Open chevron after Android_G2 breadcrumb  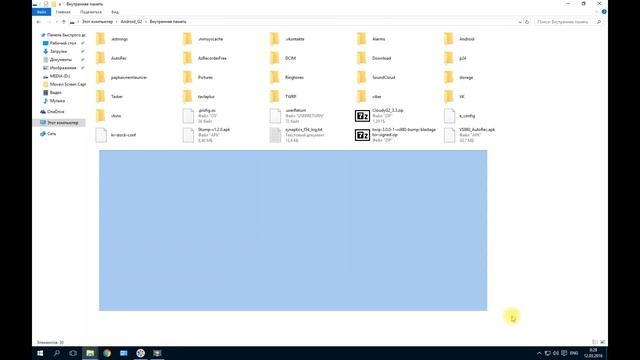(x=146, y=22)
